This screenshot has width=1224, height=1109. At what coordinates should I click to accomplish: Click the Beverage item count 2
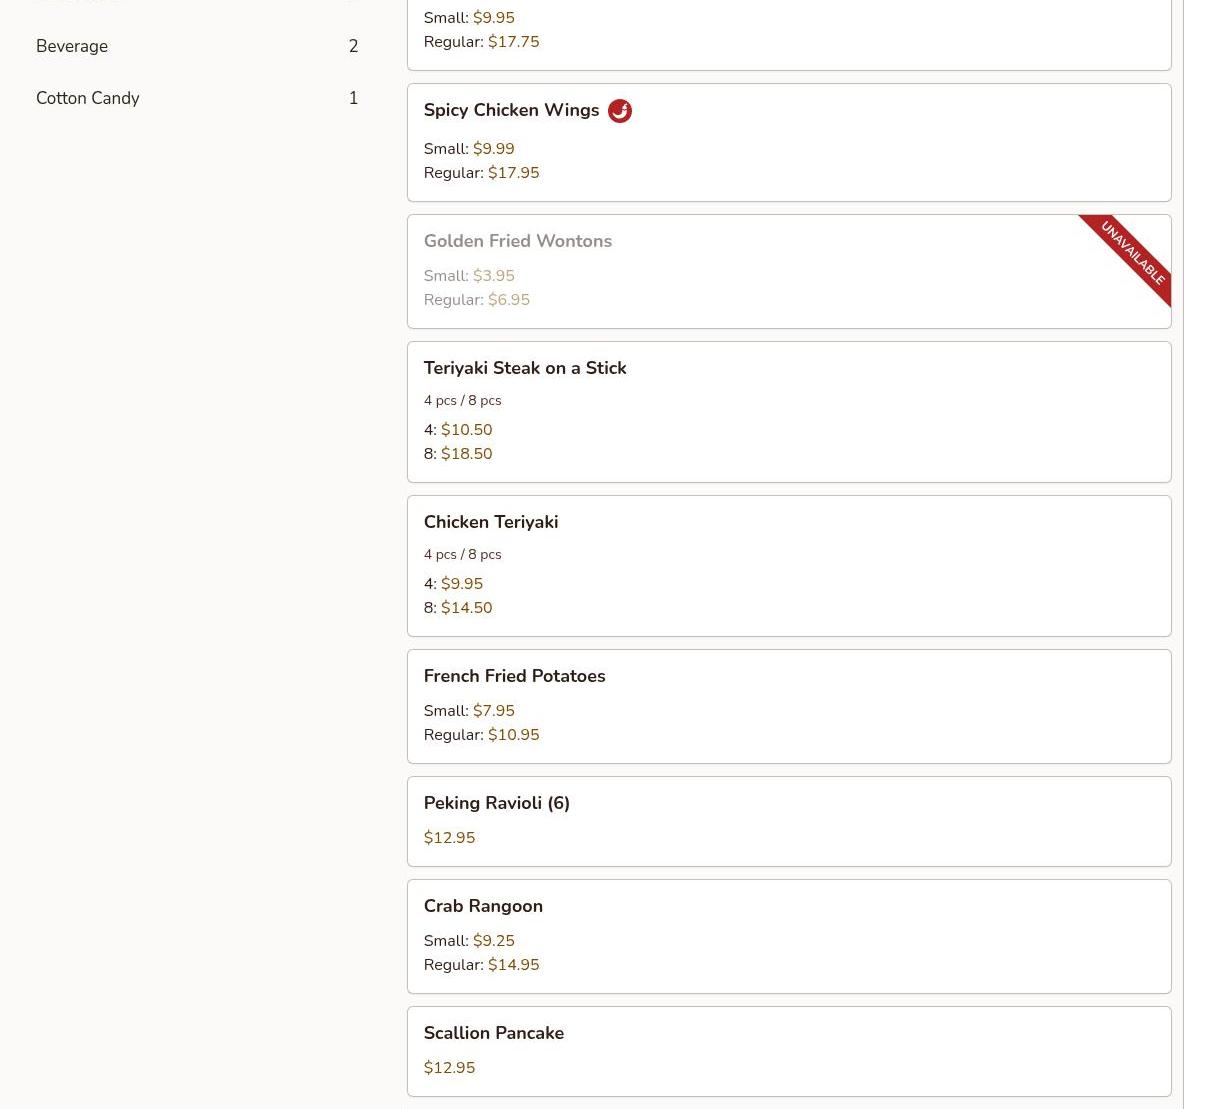click(x=353, y=46)
